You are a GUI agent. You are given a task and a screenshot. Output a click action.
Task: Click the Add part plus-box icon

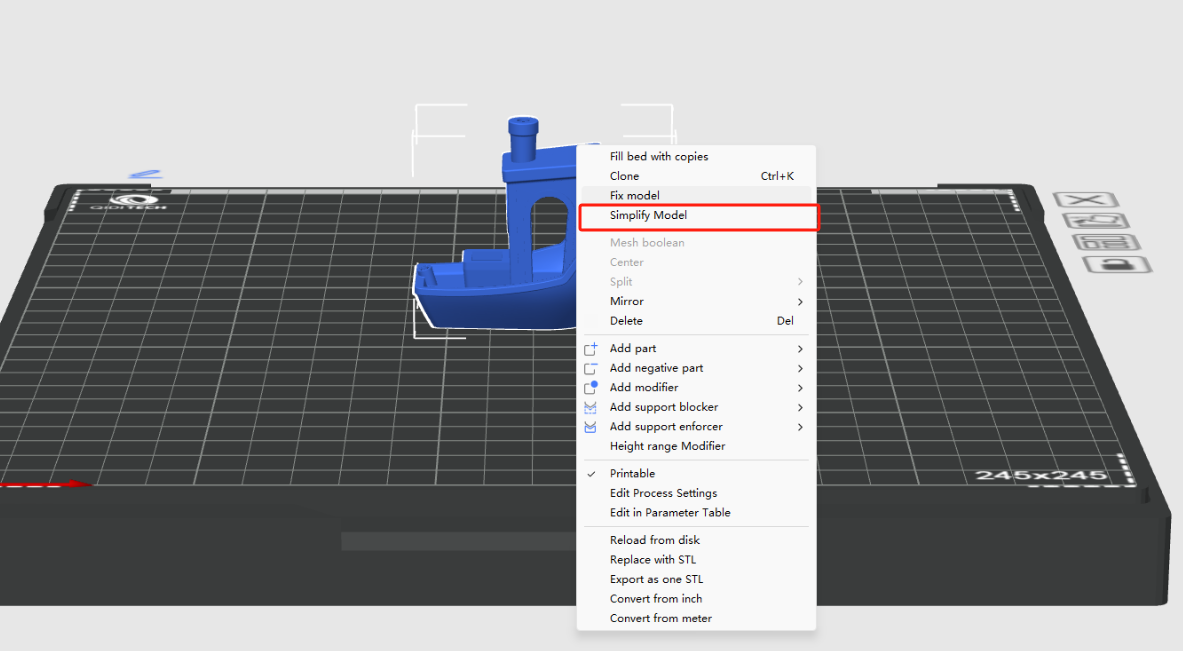click(x=590, y=349)
